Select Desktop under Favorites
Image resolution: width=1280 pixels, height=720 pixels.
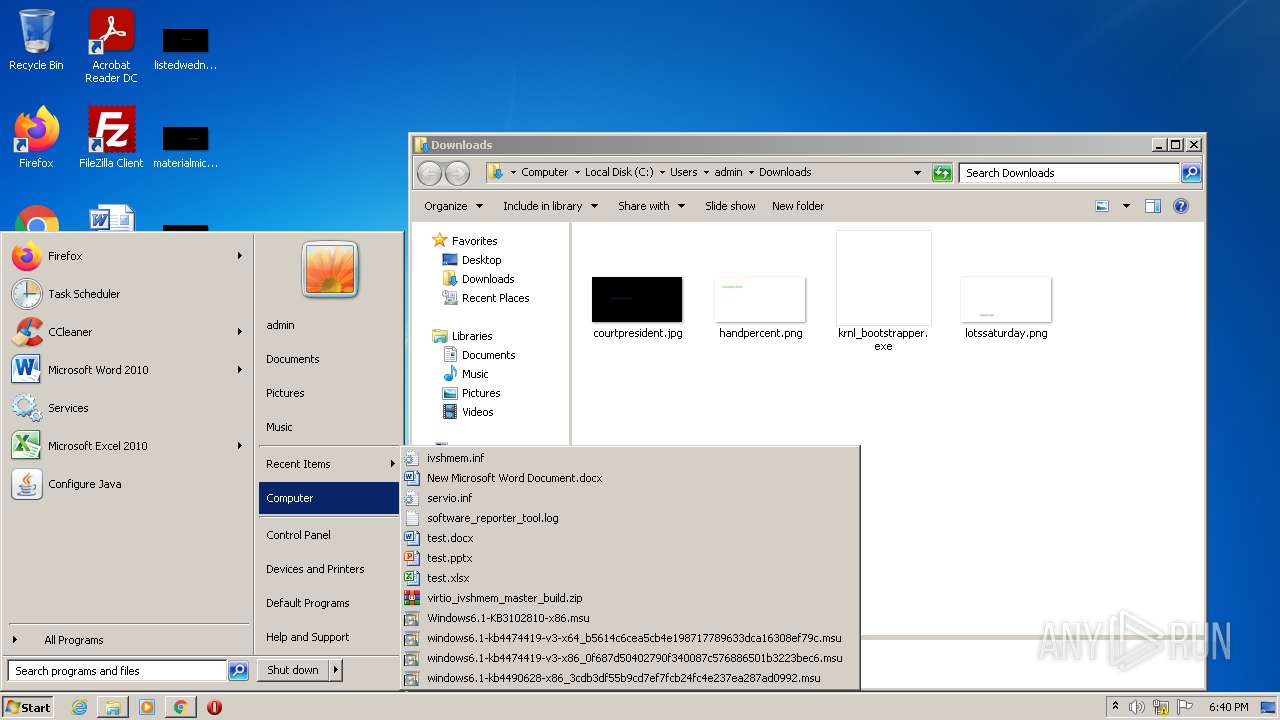[x=472, y=260]
